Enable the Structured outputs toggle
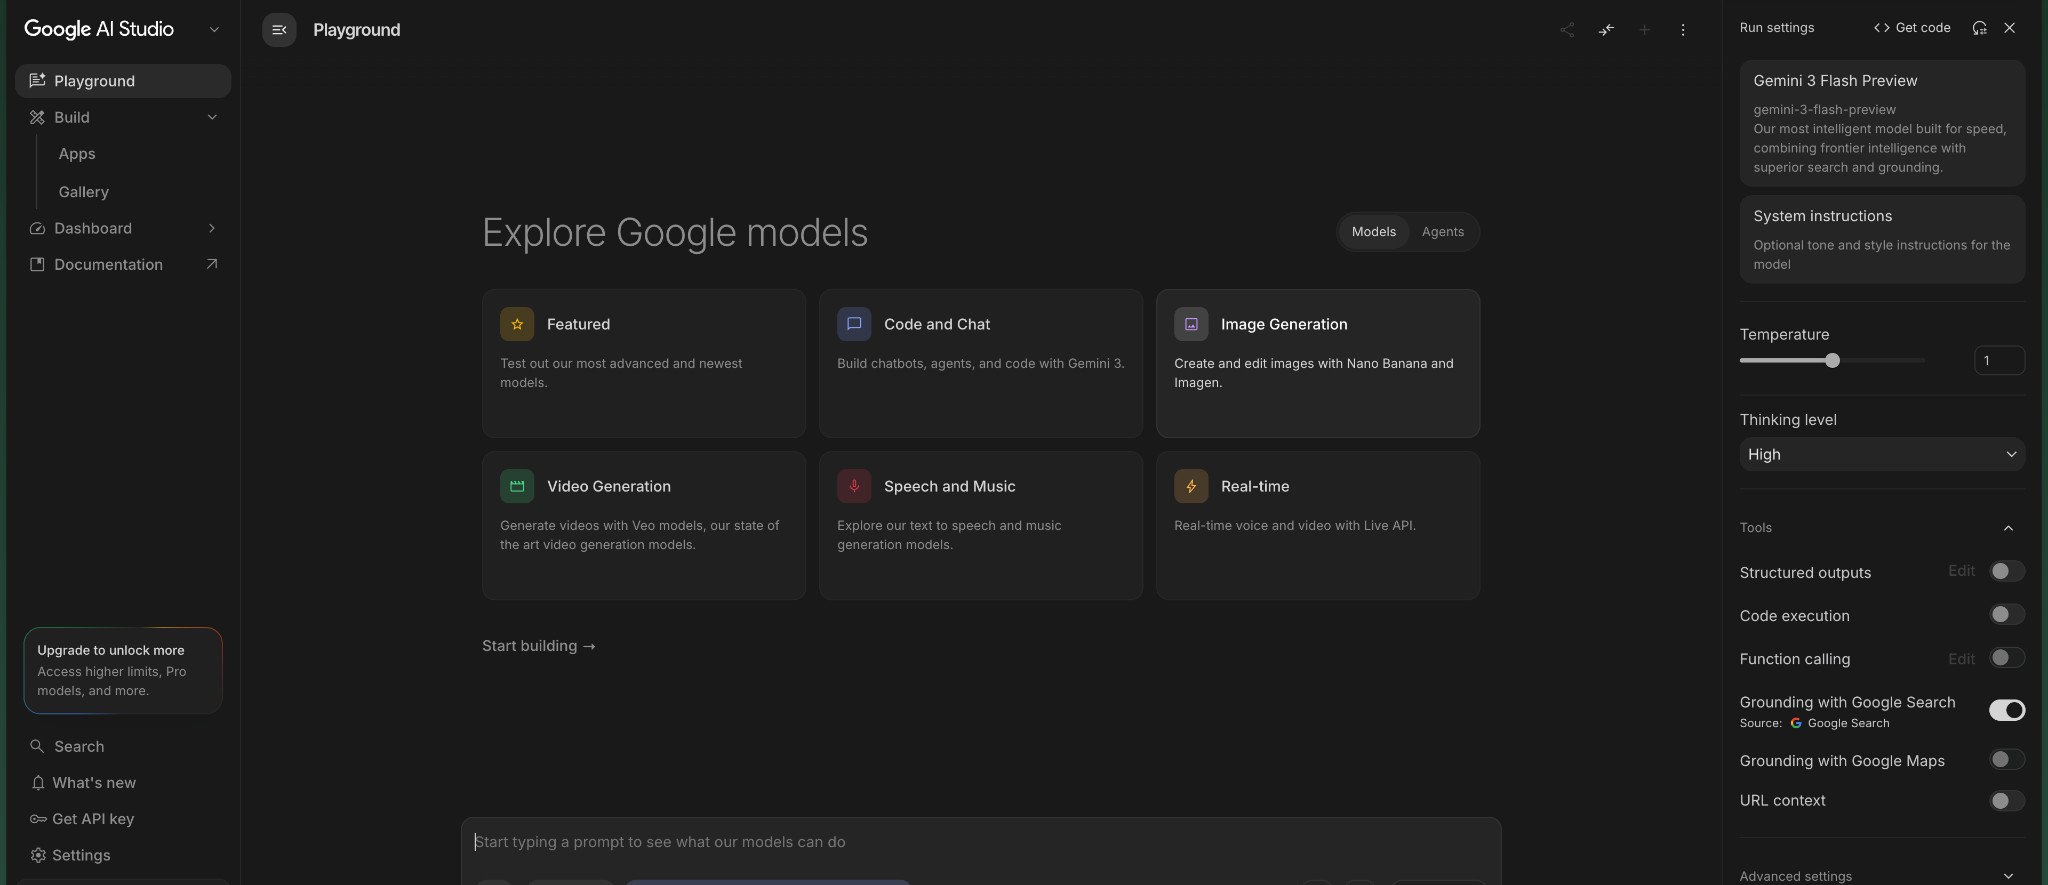 coord(2006,571)
